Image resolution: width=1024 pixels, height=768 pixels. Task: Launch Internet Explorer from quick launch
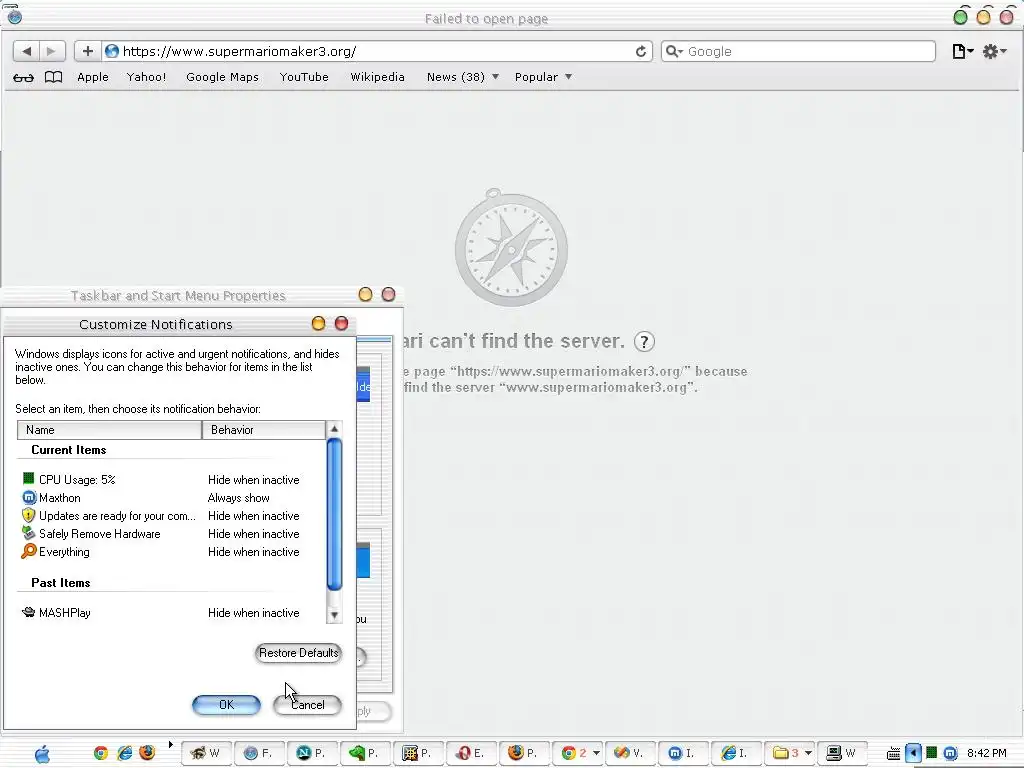pyautogui.click(x=124, y=753)
